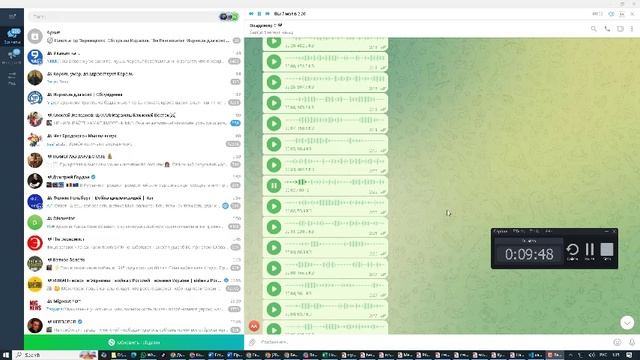Viewport: 640px width, 360px height.
Task: Show hidden system tray icons
Action: [x=571, y=355]
